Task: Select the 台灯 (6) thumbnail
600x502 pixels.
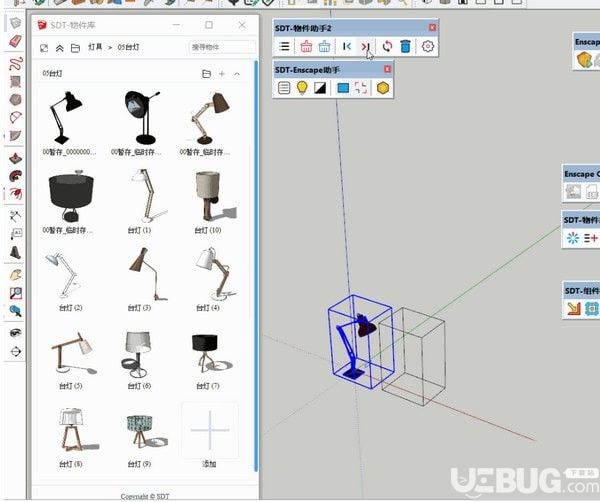Action: [136, 354]
